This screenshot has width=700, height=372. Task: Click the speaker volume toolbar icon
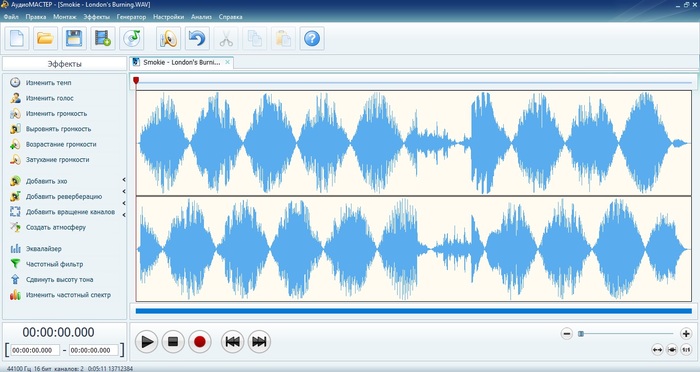(168, 38)
